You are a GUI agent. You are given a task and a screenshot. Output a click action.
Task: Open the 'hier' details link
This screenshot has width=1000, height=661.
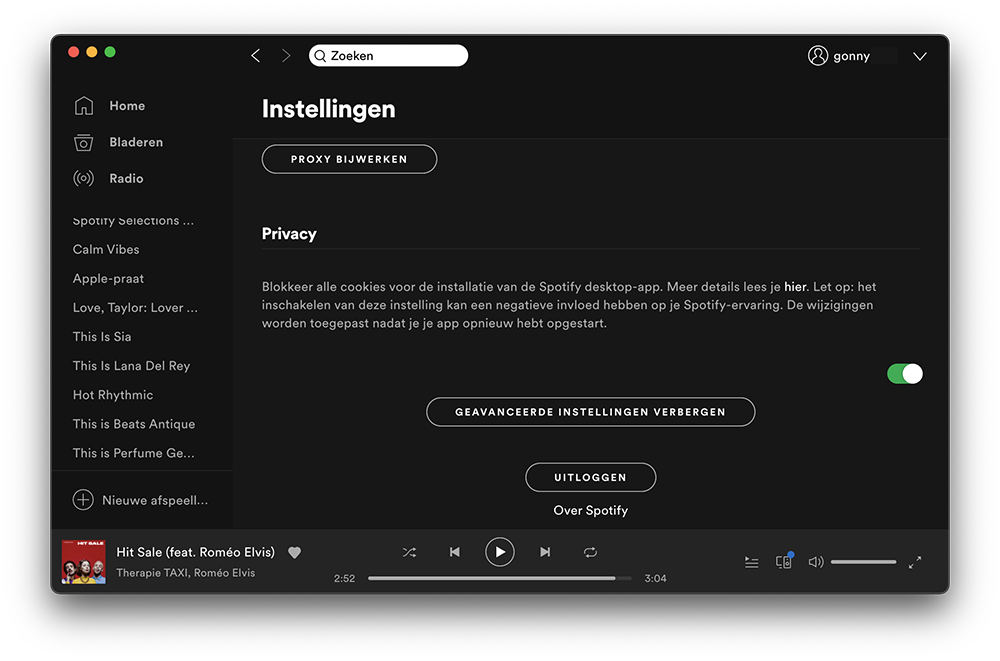coord(795,287)
